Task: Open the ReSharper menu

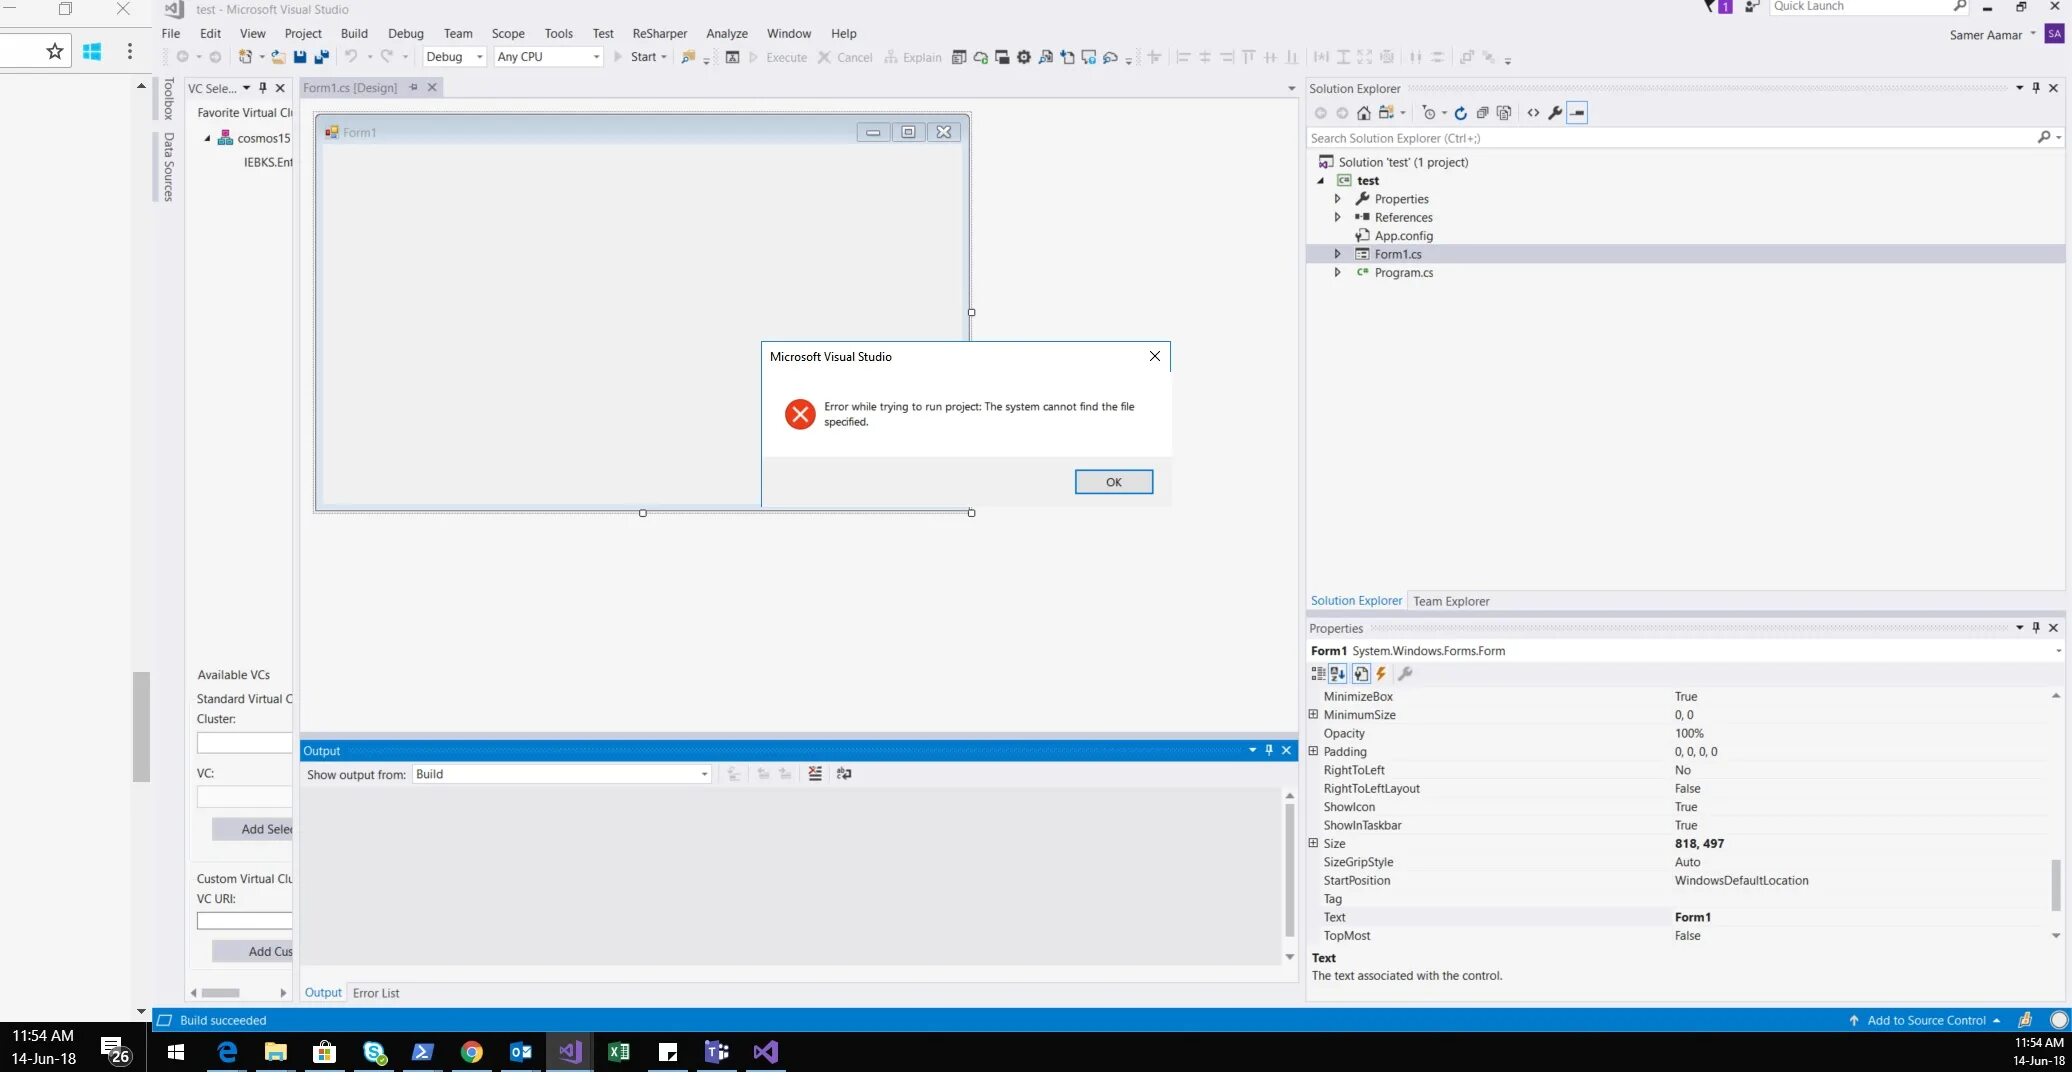Action: 660,33
